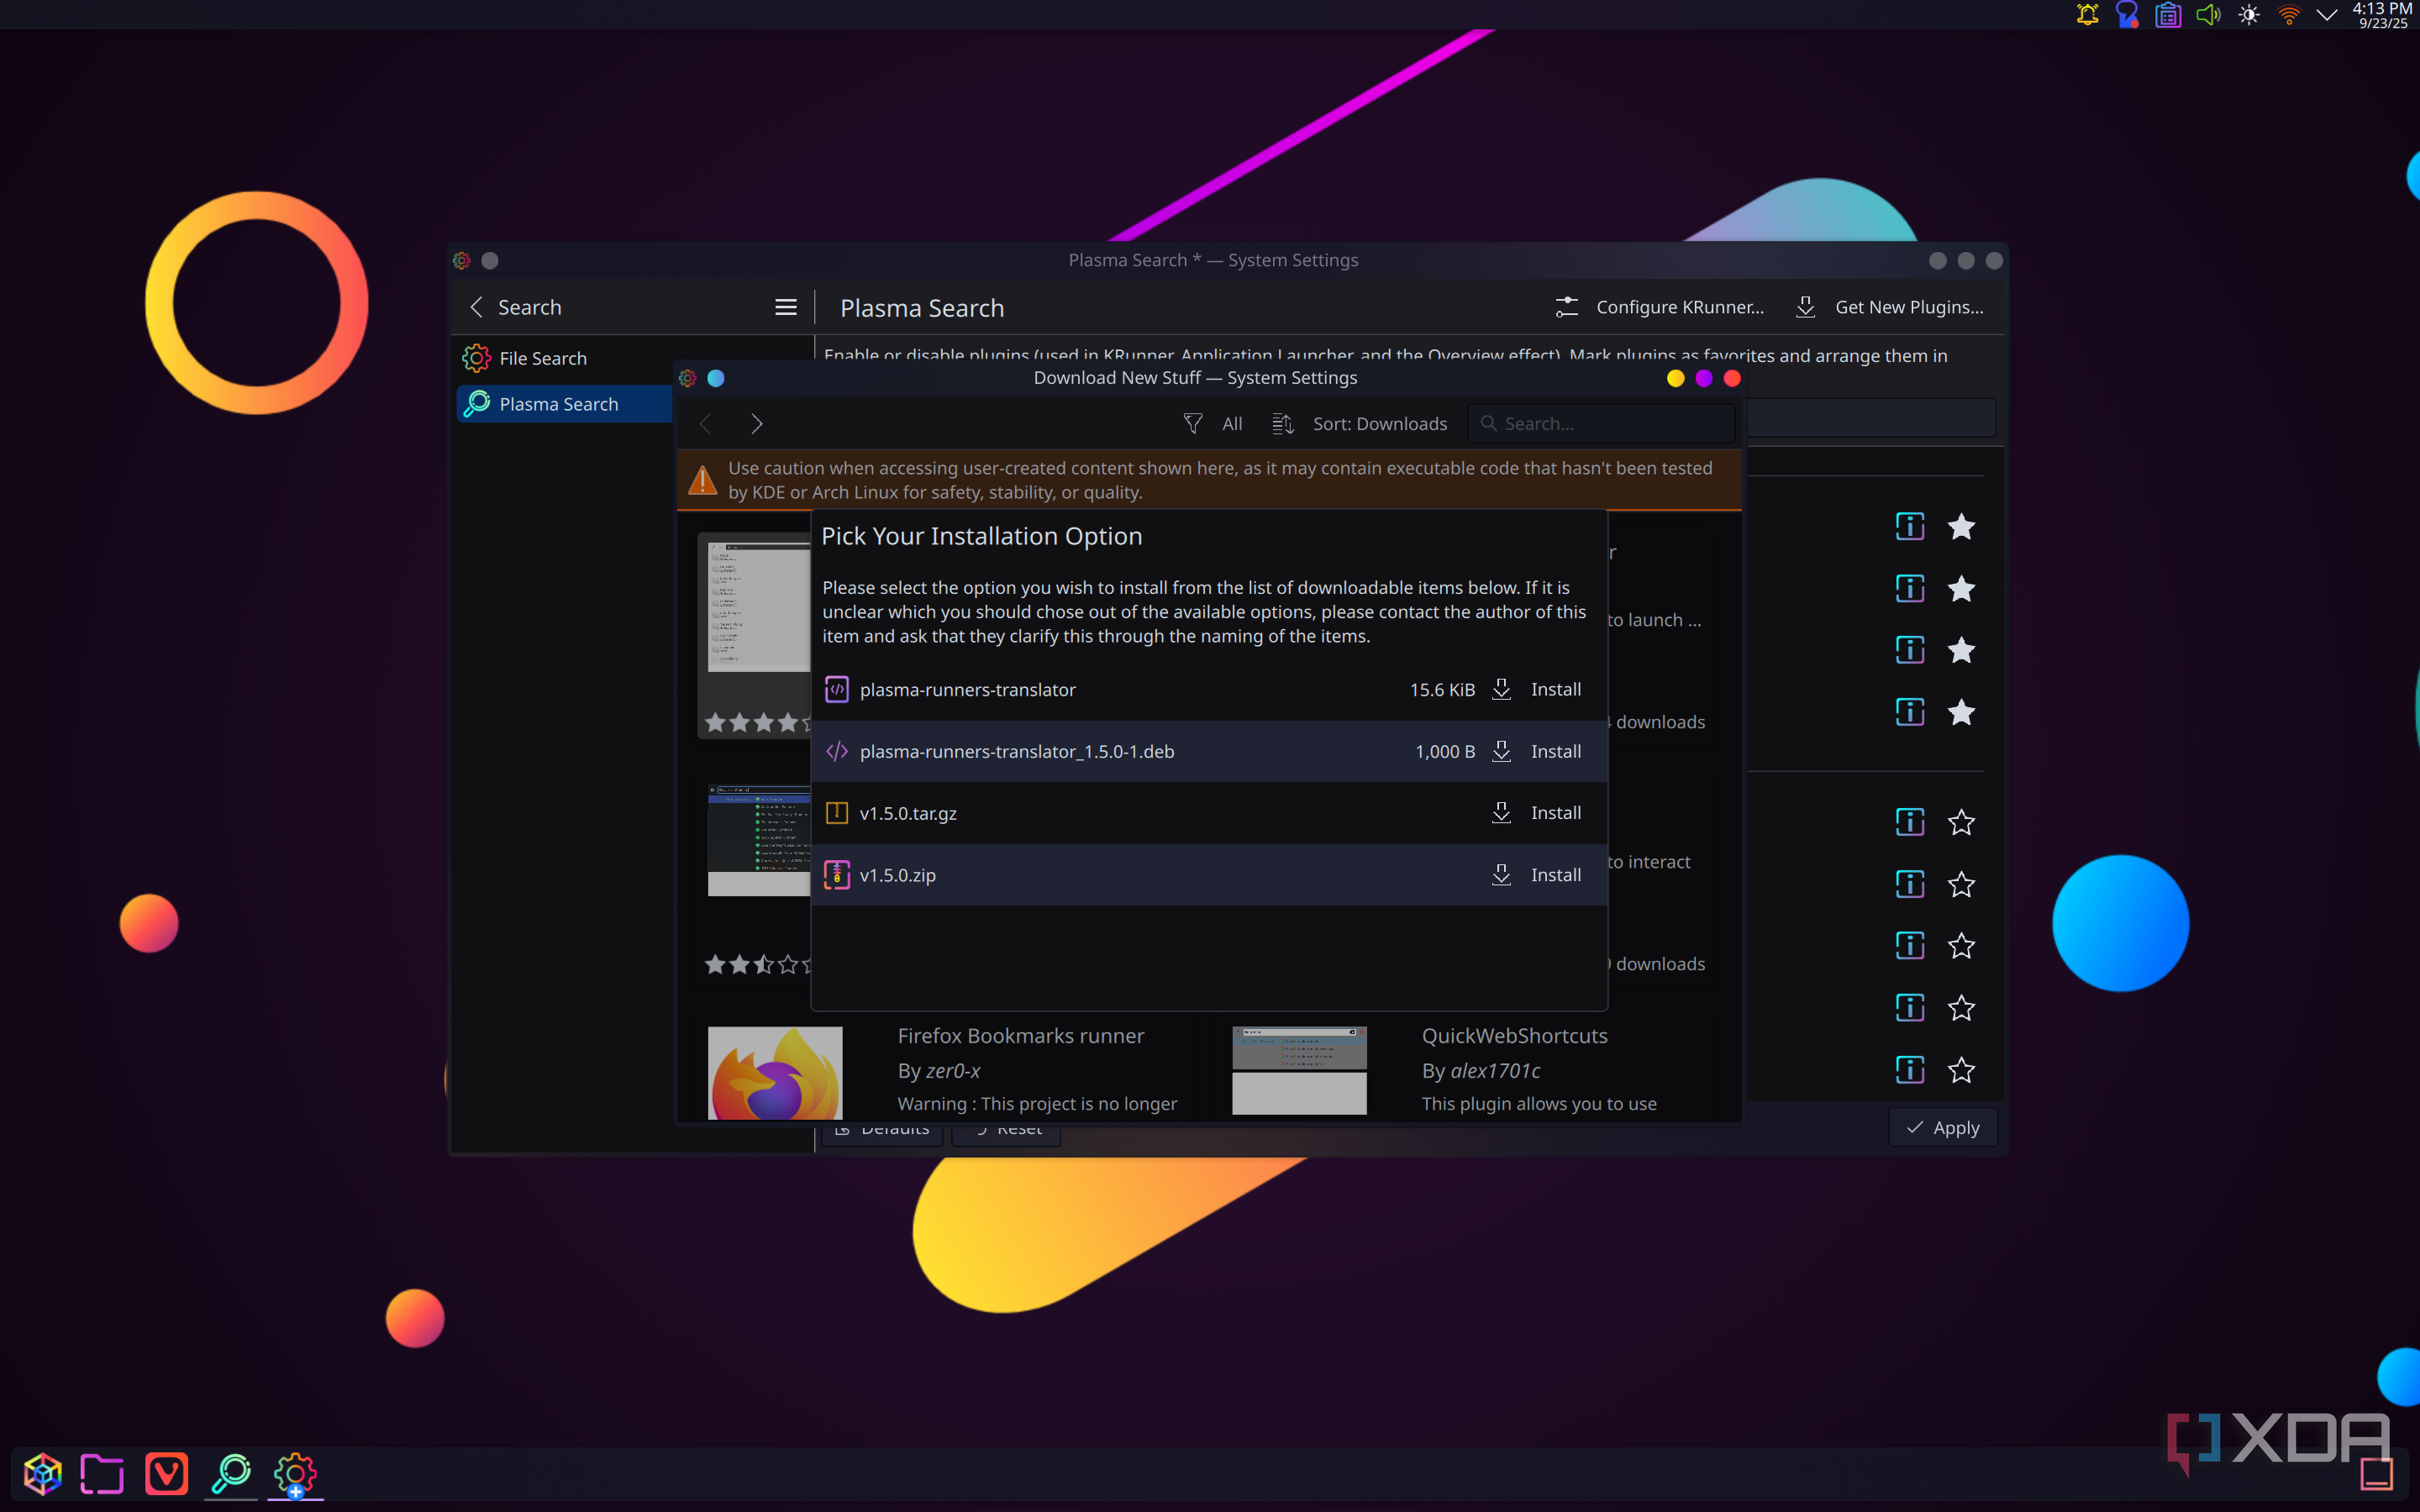Toggle the fourth filled favorite star
The image size is (2420, 1512).
[1961, 712]
